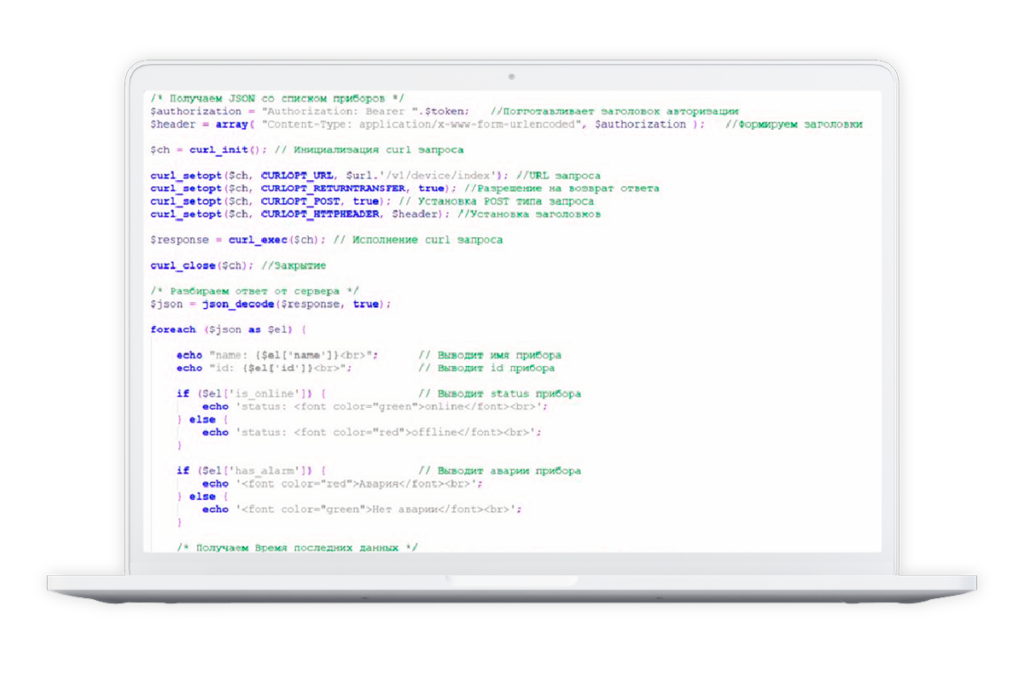Click the CURLOPT_HTTPHEADER constant
Screen dimensions: 1024x681
click(322, 214)
